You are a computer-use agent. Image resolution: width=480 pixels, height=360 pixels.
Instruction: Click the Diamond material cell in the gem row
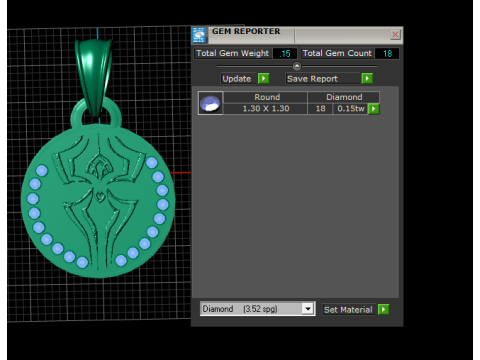[x=343, y=97]
